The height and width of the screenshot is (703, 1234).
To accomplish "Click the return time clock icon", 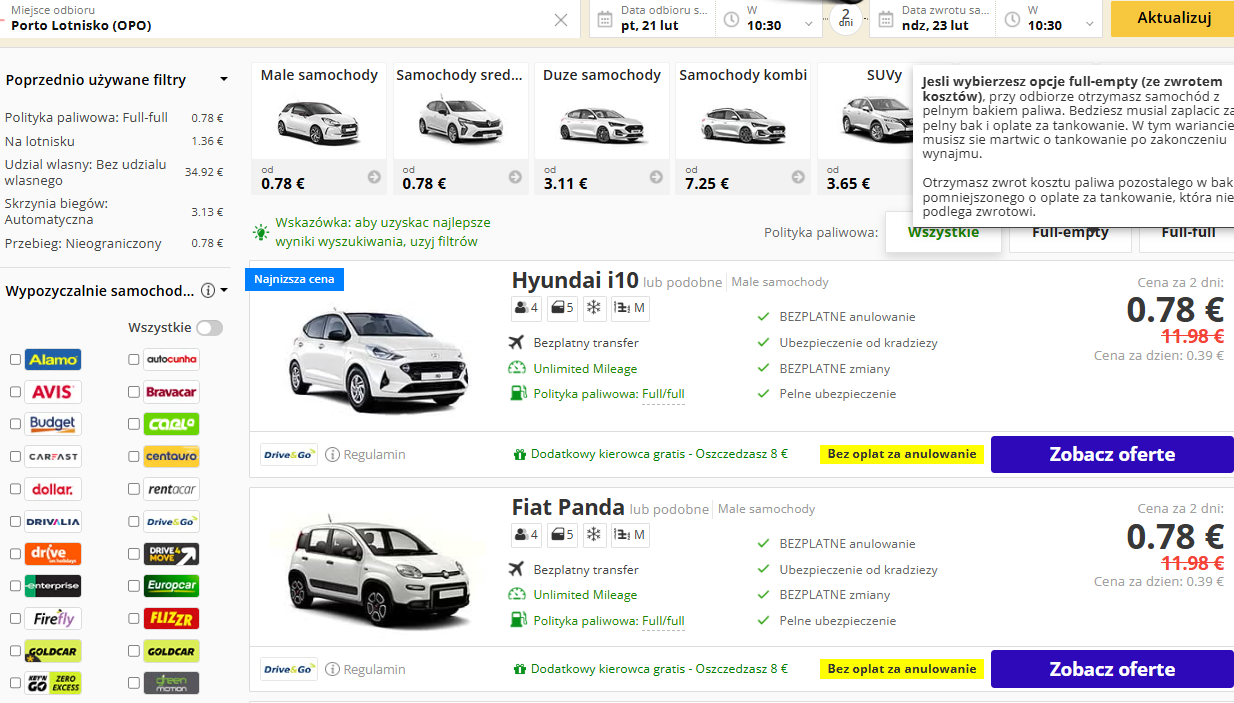I will pos(1013,19).
